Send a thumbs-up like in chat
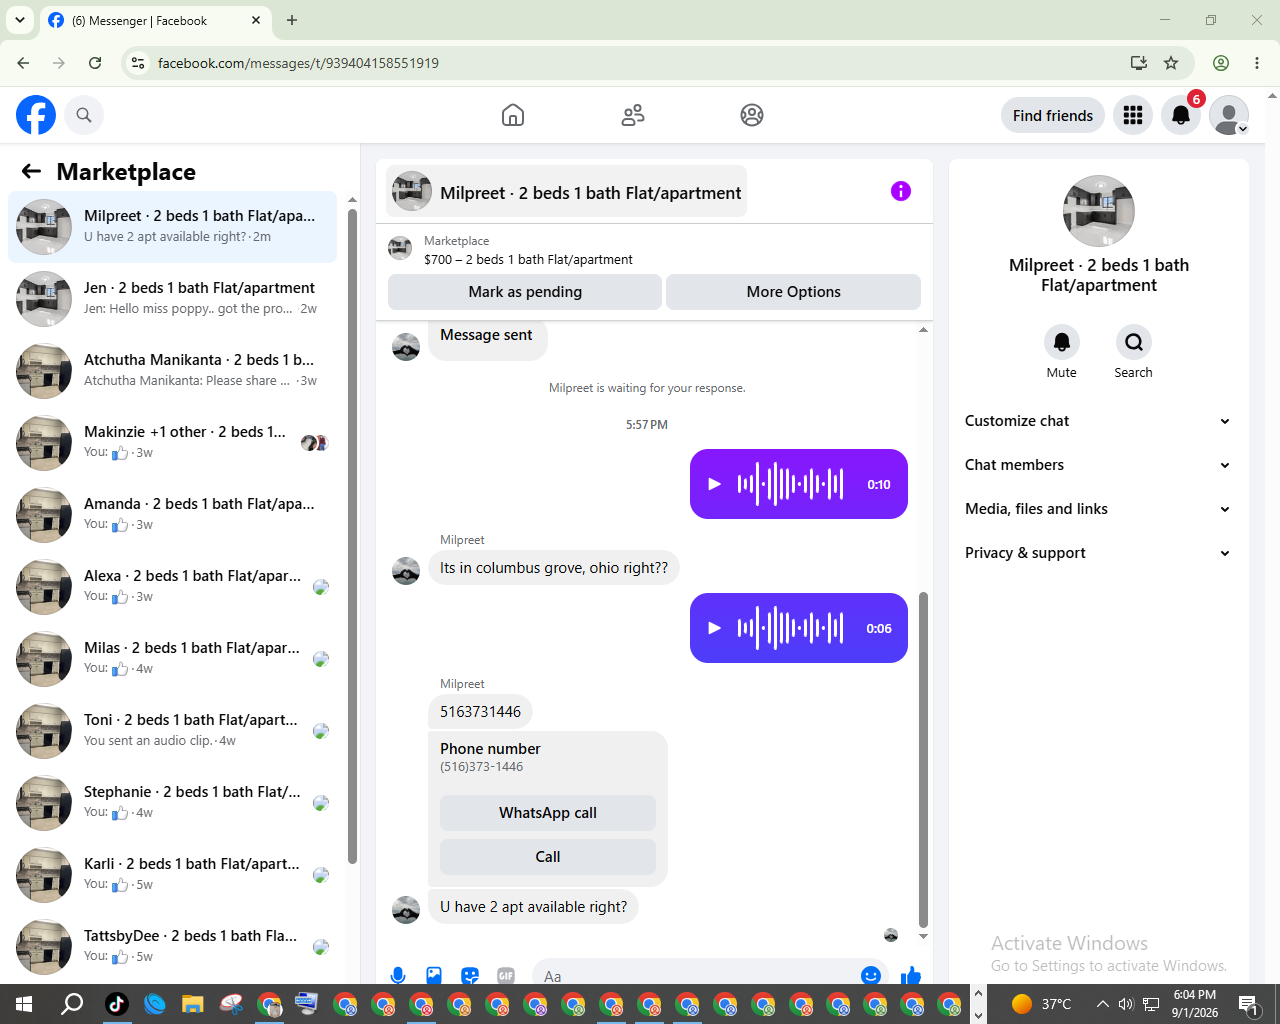 911,976
